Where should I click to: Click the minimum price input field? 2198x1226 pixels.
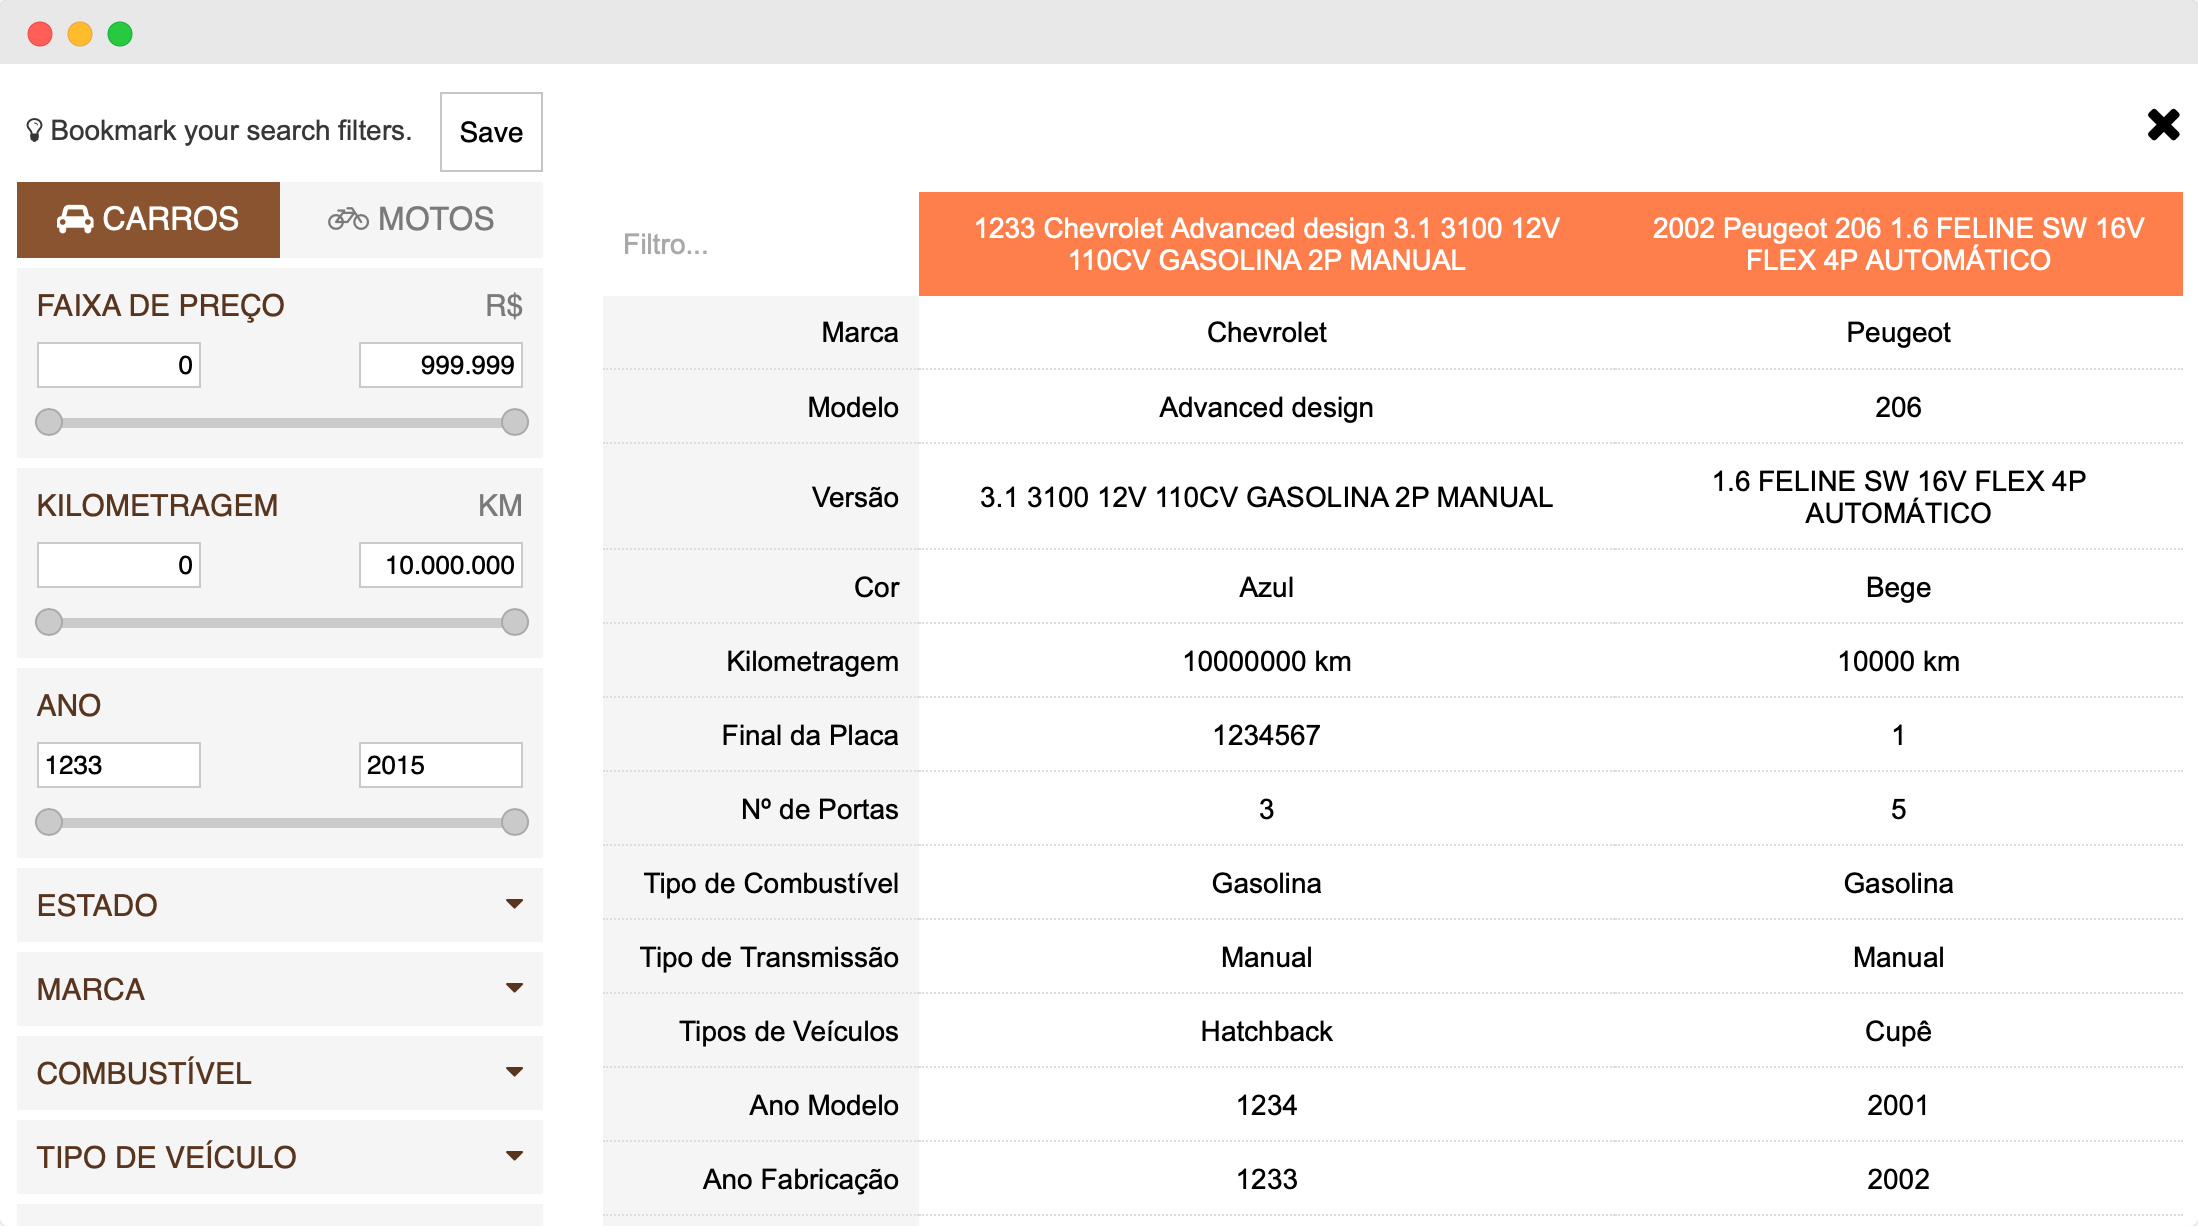(119, 365)
